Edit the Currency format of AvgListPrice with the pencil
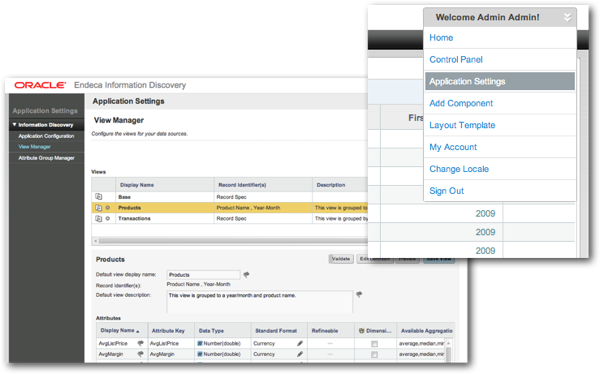Viewport: 600px width, 374px height. pos(300,343)
